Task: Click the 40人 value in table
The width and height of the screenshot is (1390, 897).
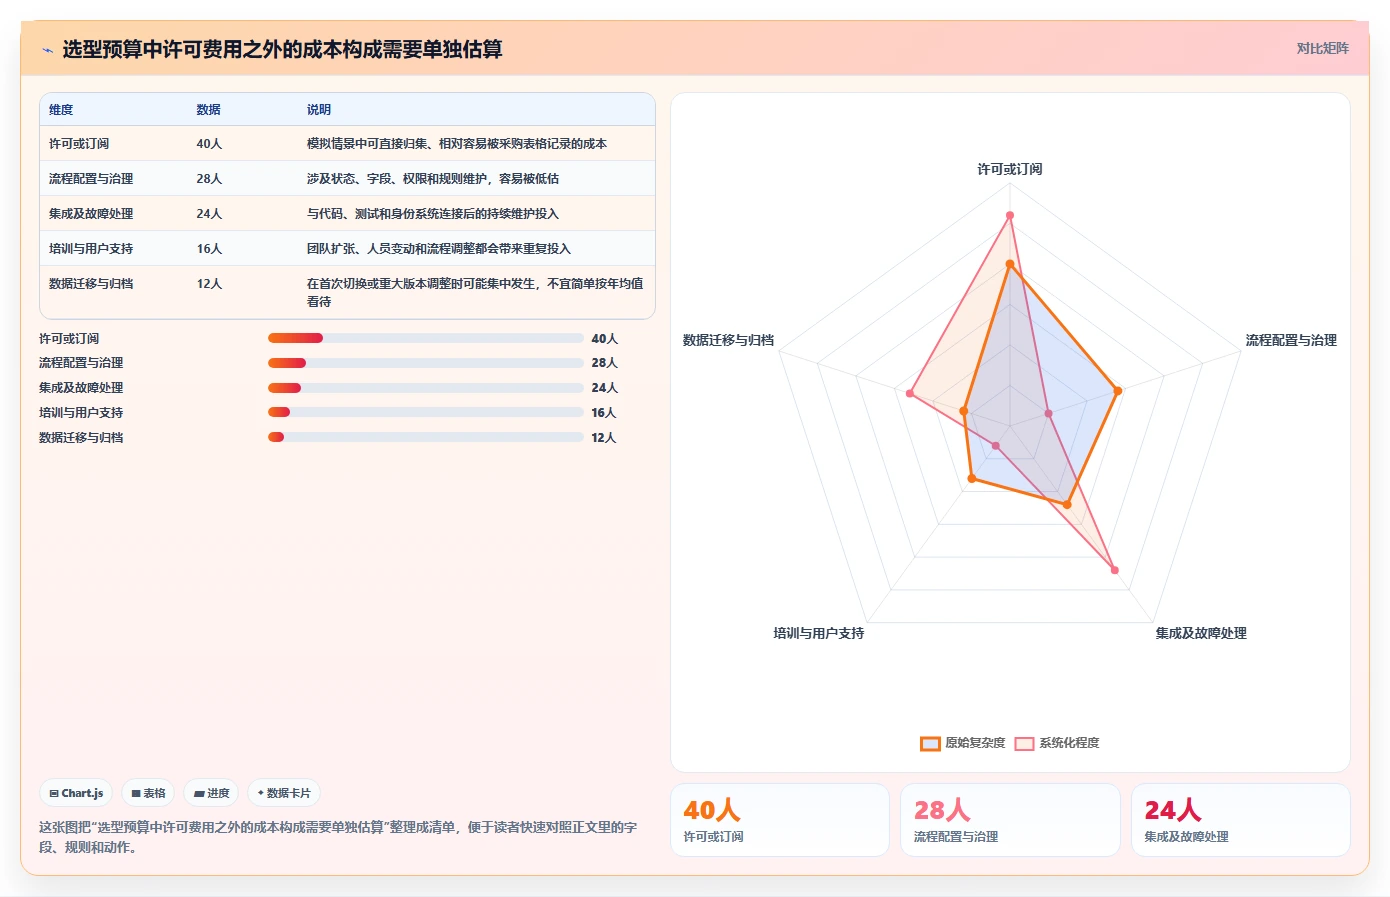Action: point(209,144)
